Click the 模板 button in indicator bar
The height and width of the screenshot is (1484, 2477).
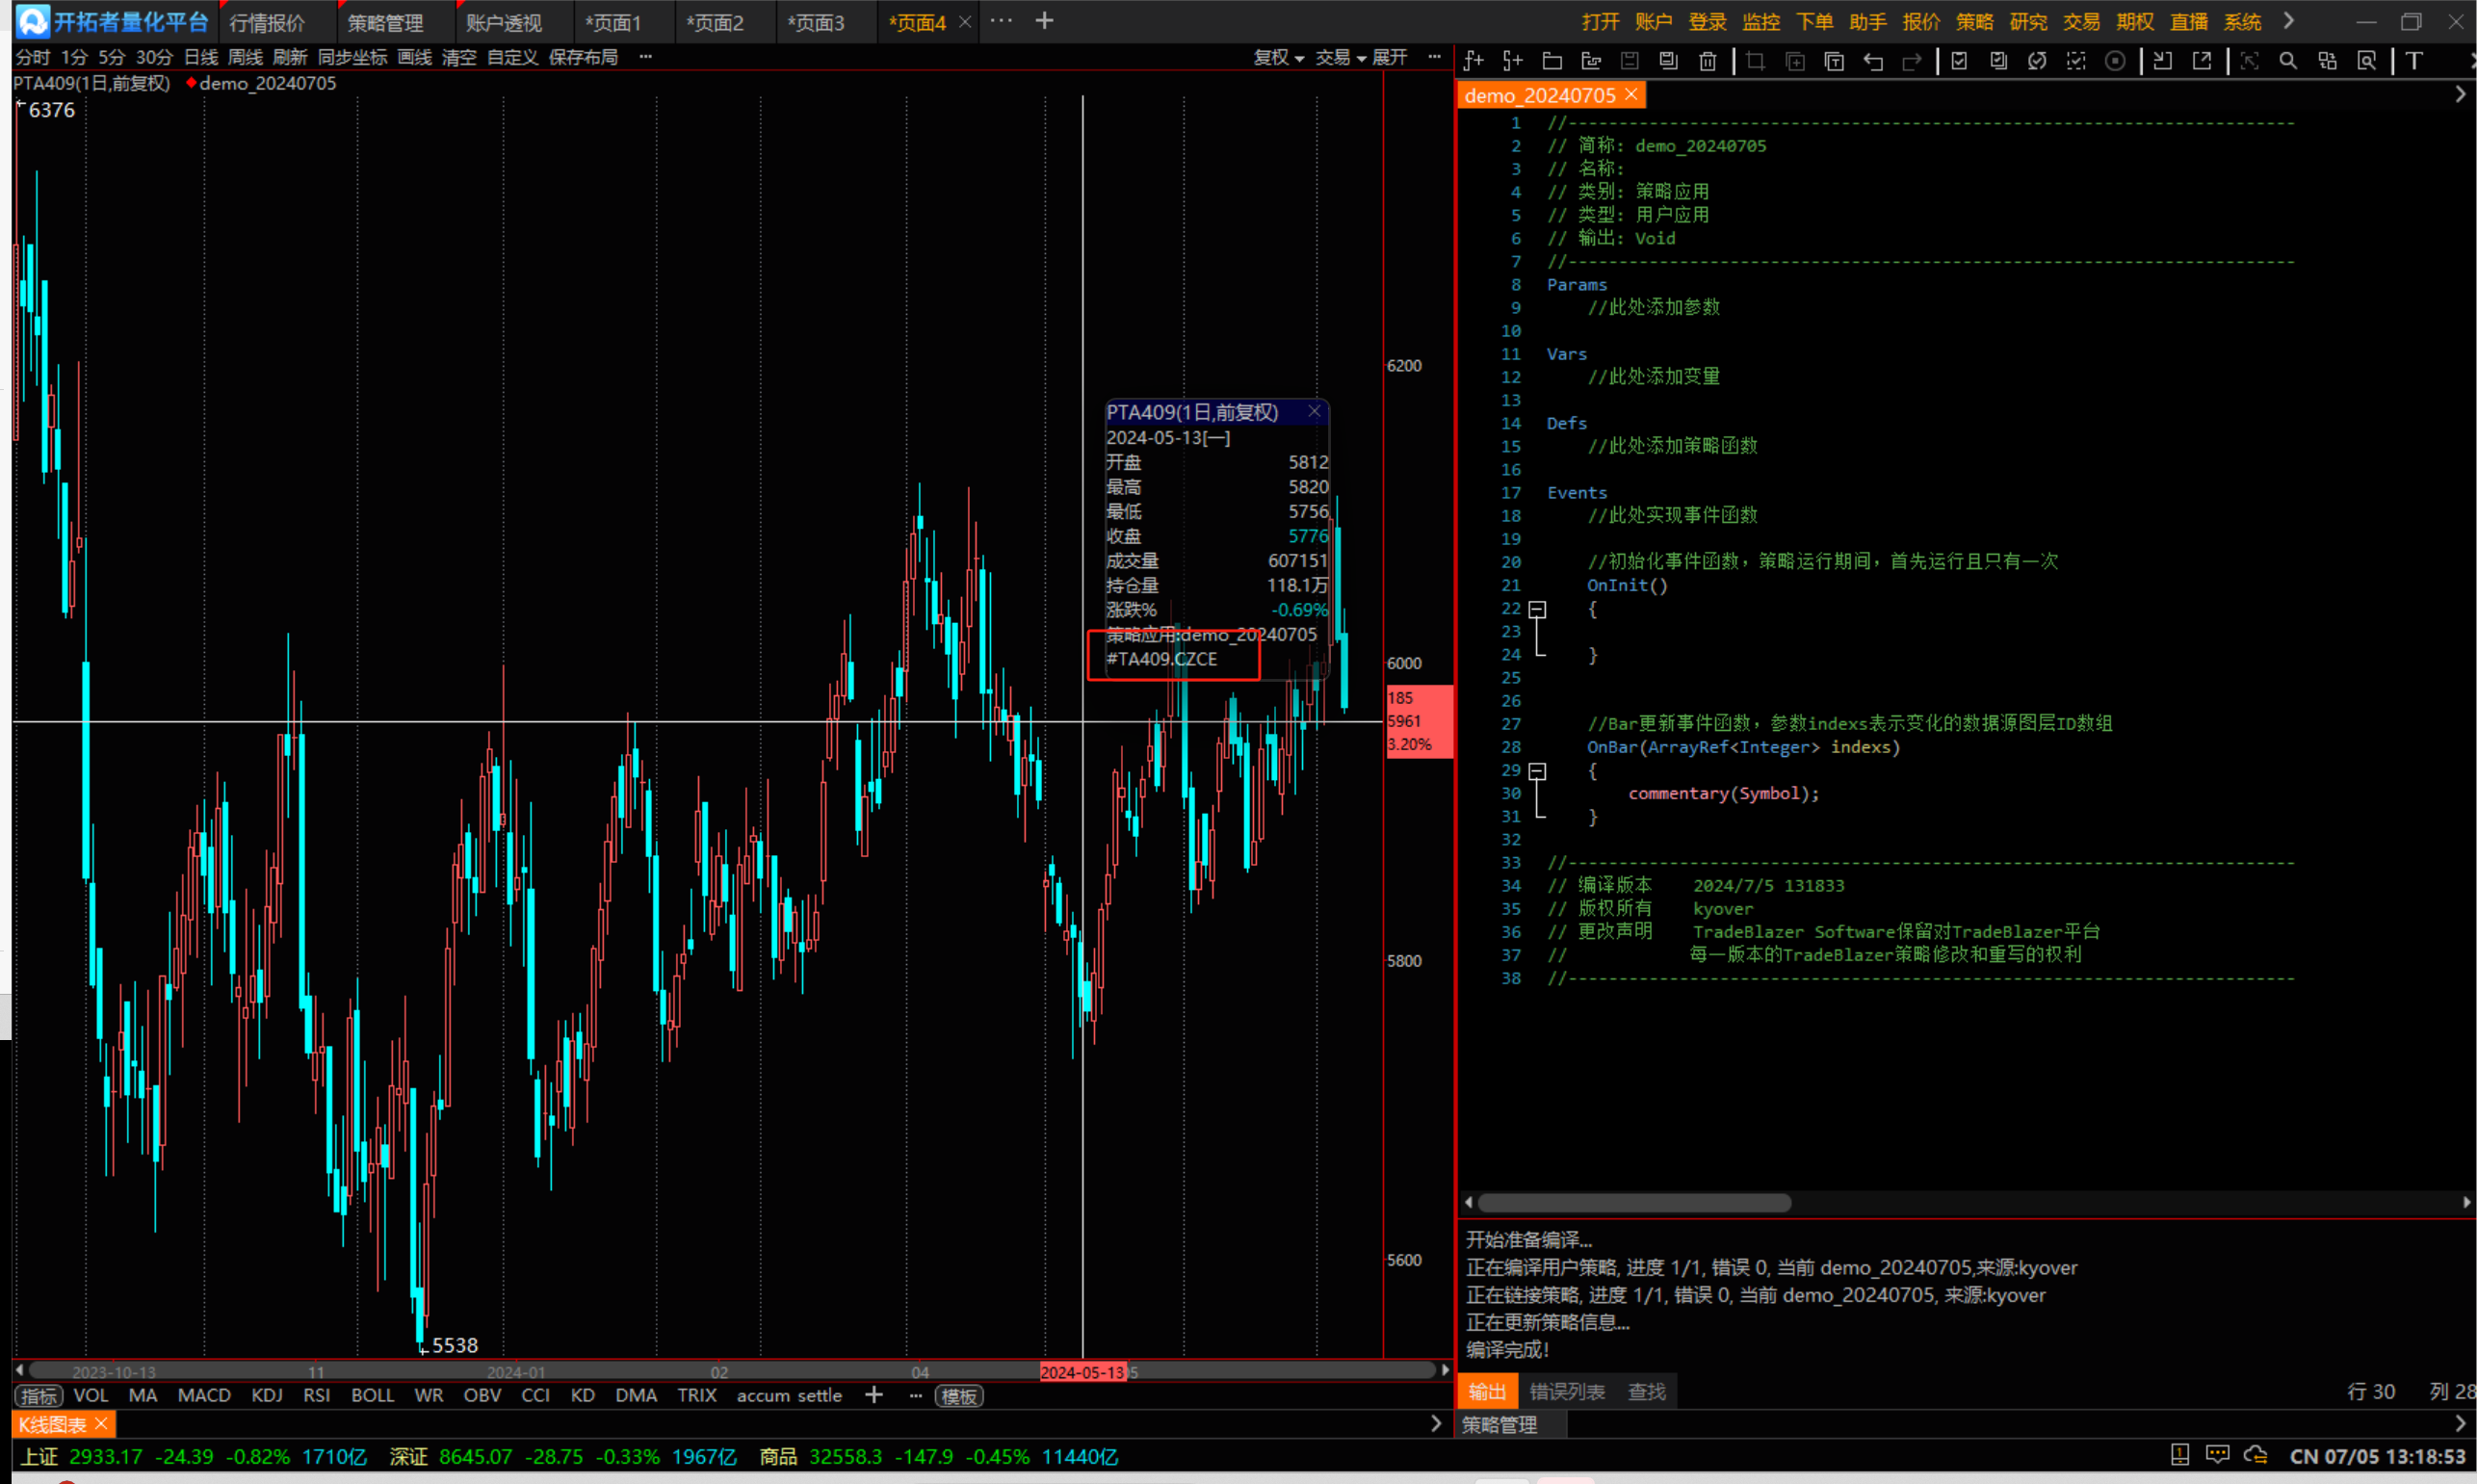959,1396
